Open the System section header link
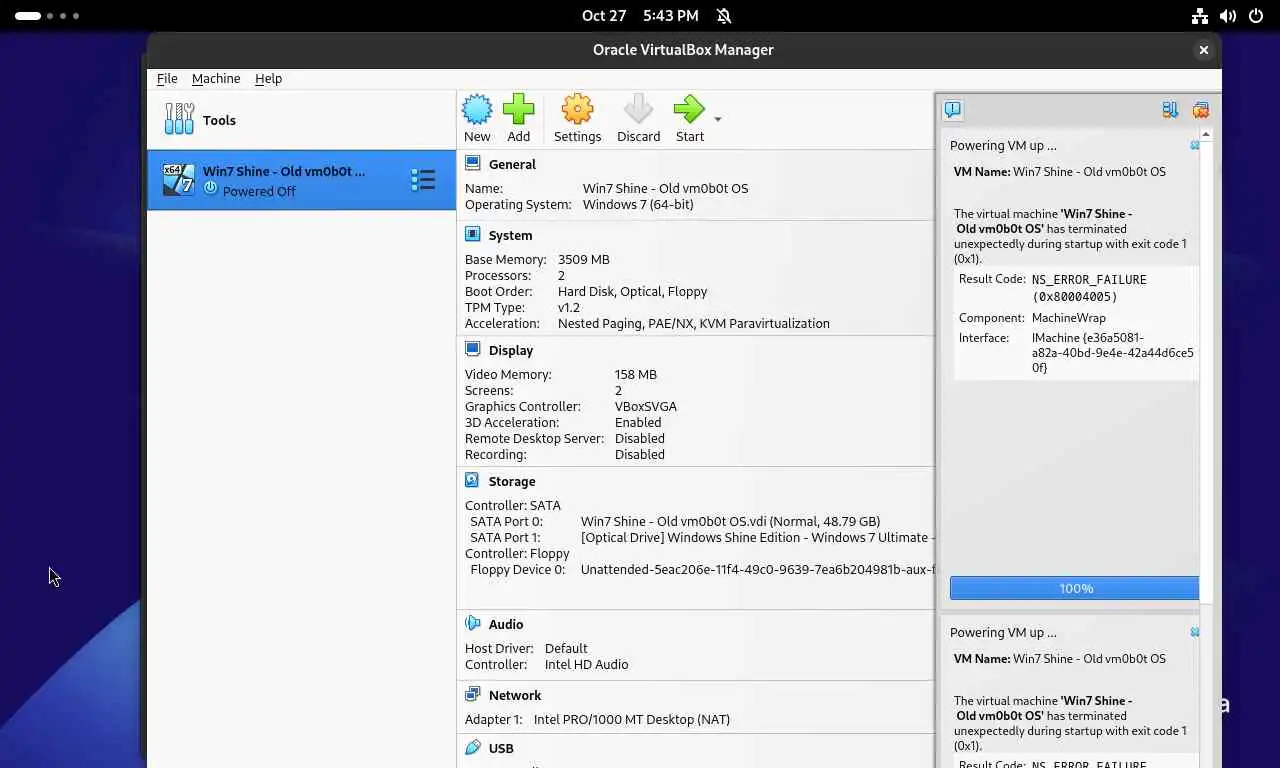The height and width of the screenshot is (768, 1280). tap(510, 235)
